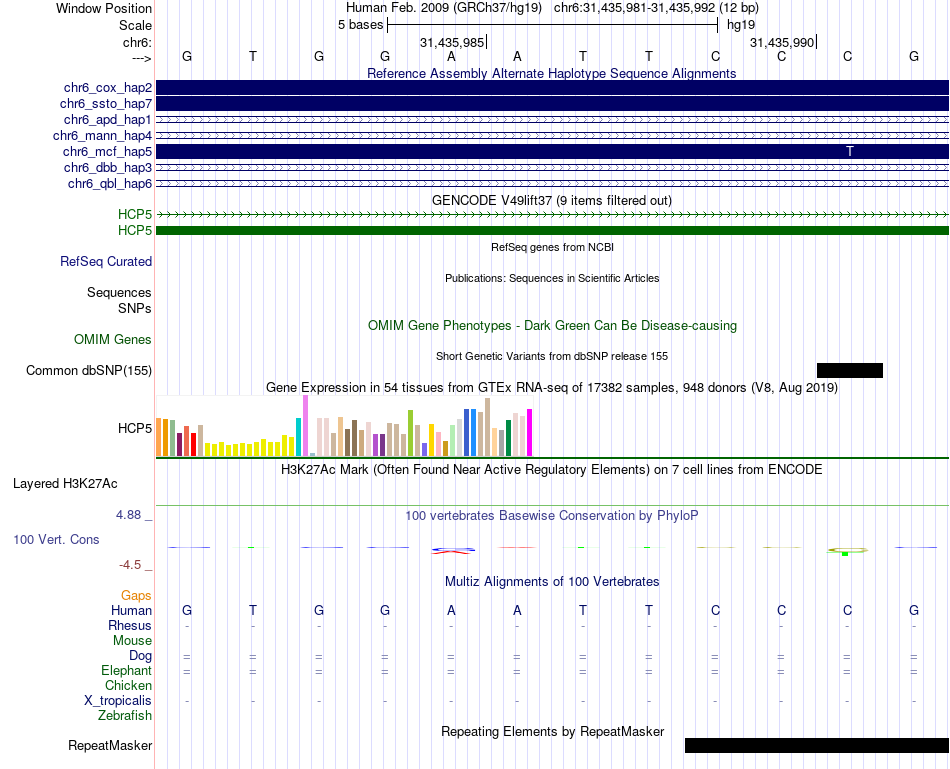Open the chr6_dbb_hap3 label
Screen dimensions: 950x769
108,167
